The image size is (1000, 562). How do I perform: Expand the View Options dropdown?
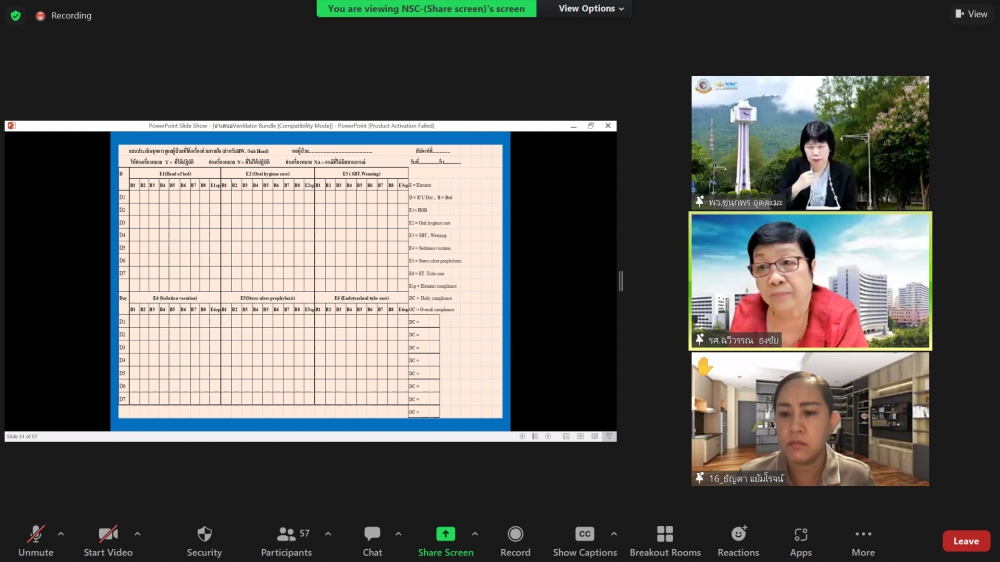coord(591,9)
